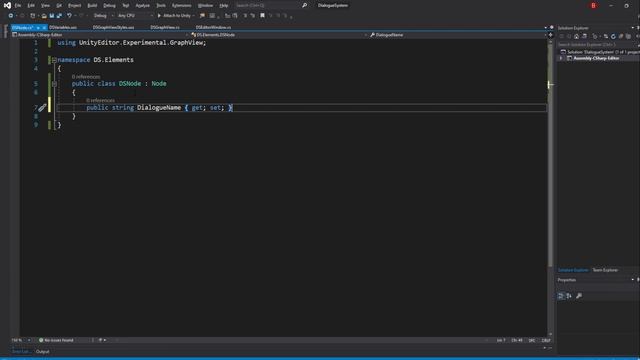Click the Switch Views icon in Solution Explorer
The image size is (640, 360).
[584, 36]
